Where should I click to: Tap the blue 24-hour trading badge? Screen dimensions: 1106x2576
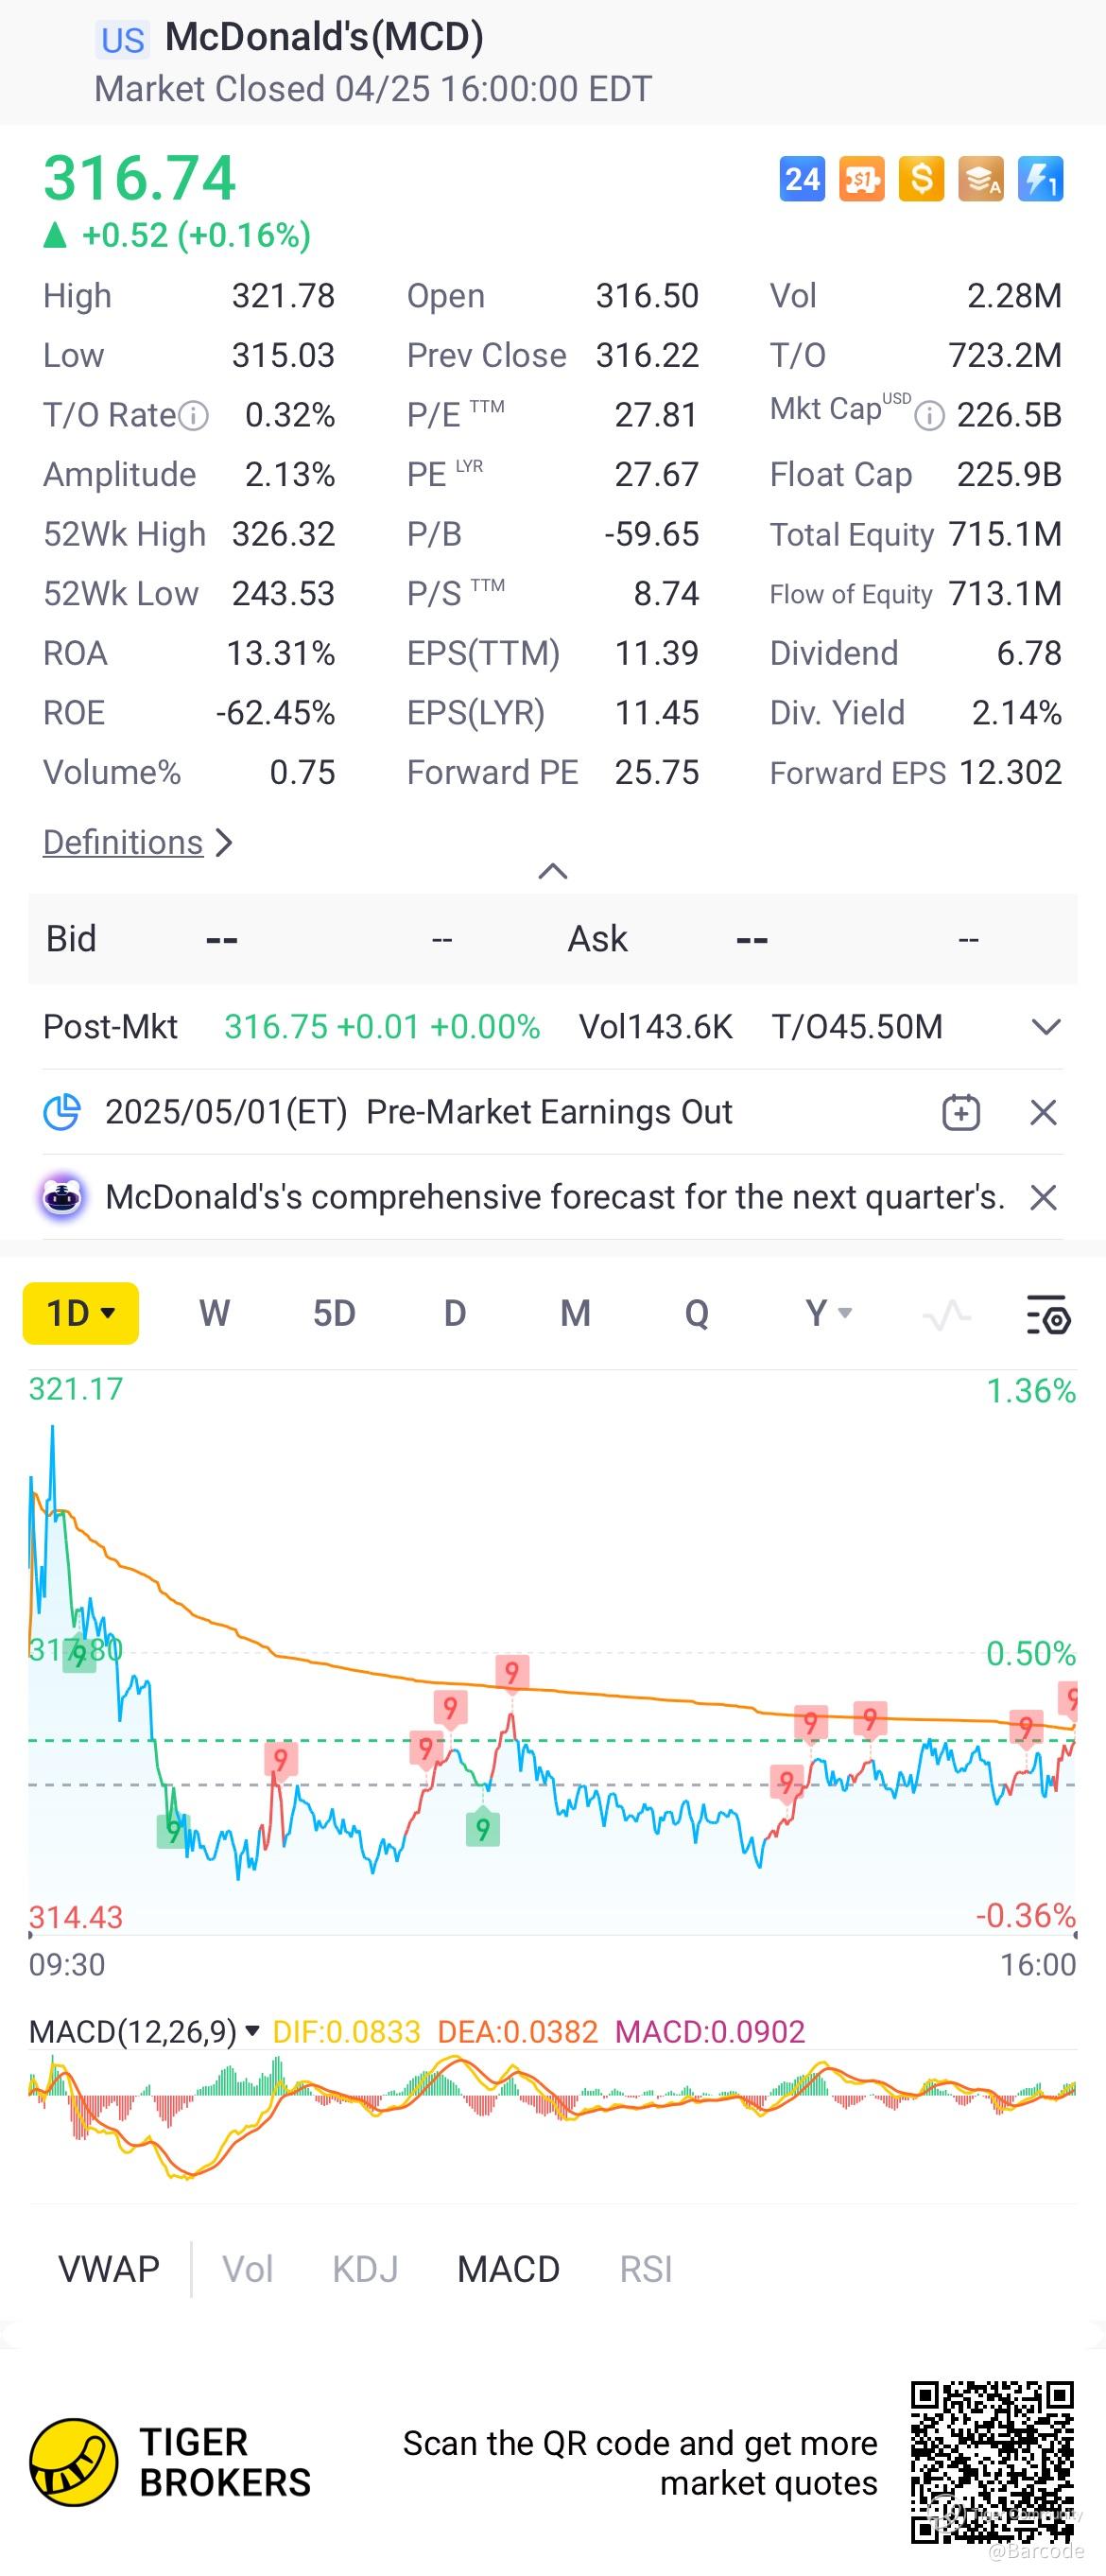point(801,180)
